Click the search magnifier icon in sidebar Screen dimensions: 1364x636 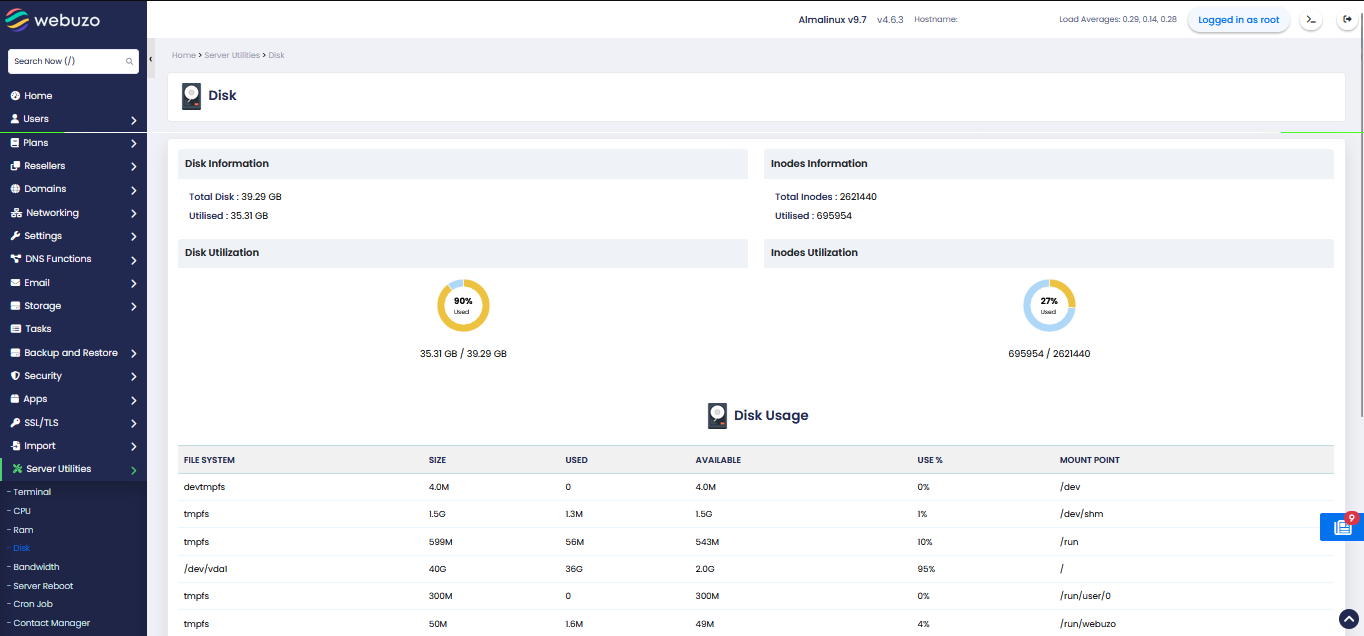(129, 62)
